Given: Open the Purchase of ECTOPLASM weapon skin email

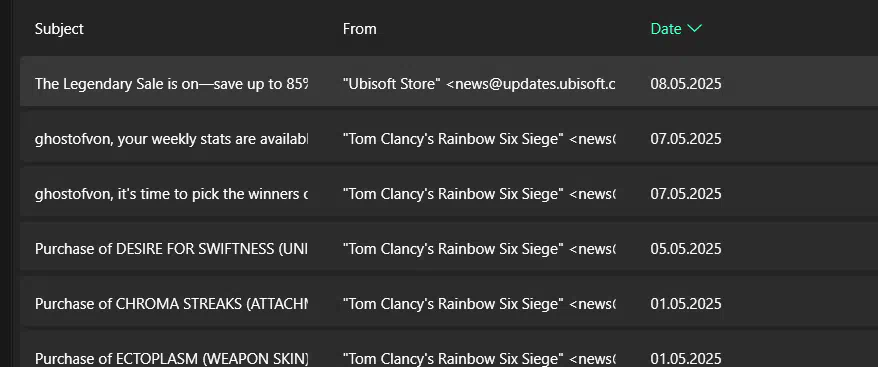Looking at the screenshot, I should [x=449, y=350].
